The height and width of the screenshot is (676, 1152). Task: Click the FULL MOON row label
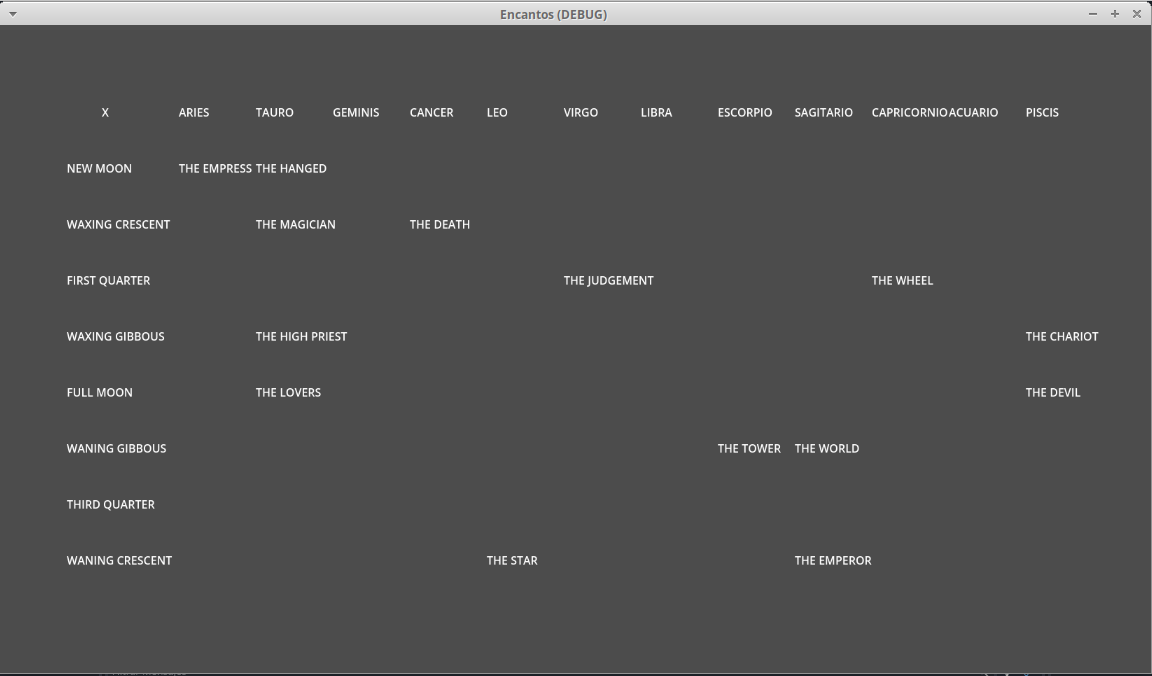pyautogui.click(x=100, y=392)
